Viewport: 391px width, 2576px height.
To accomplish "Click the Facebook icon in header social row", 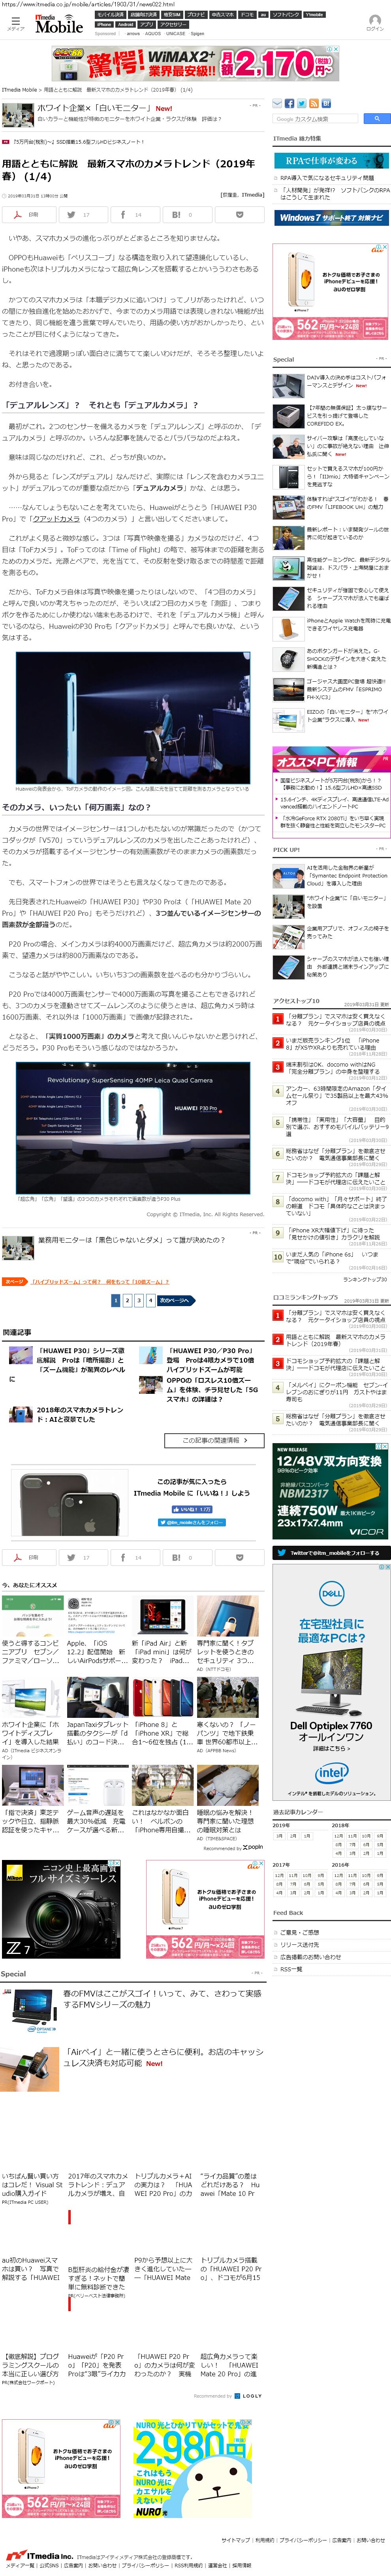I will coord(289,103).
